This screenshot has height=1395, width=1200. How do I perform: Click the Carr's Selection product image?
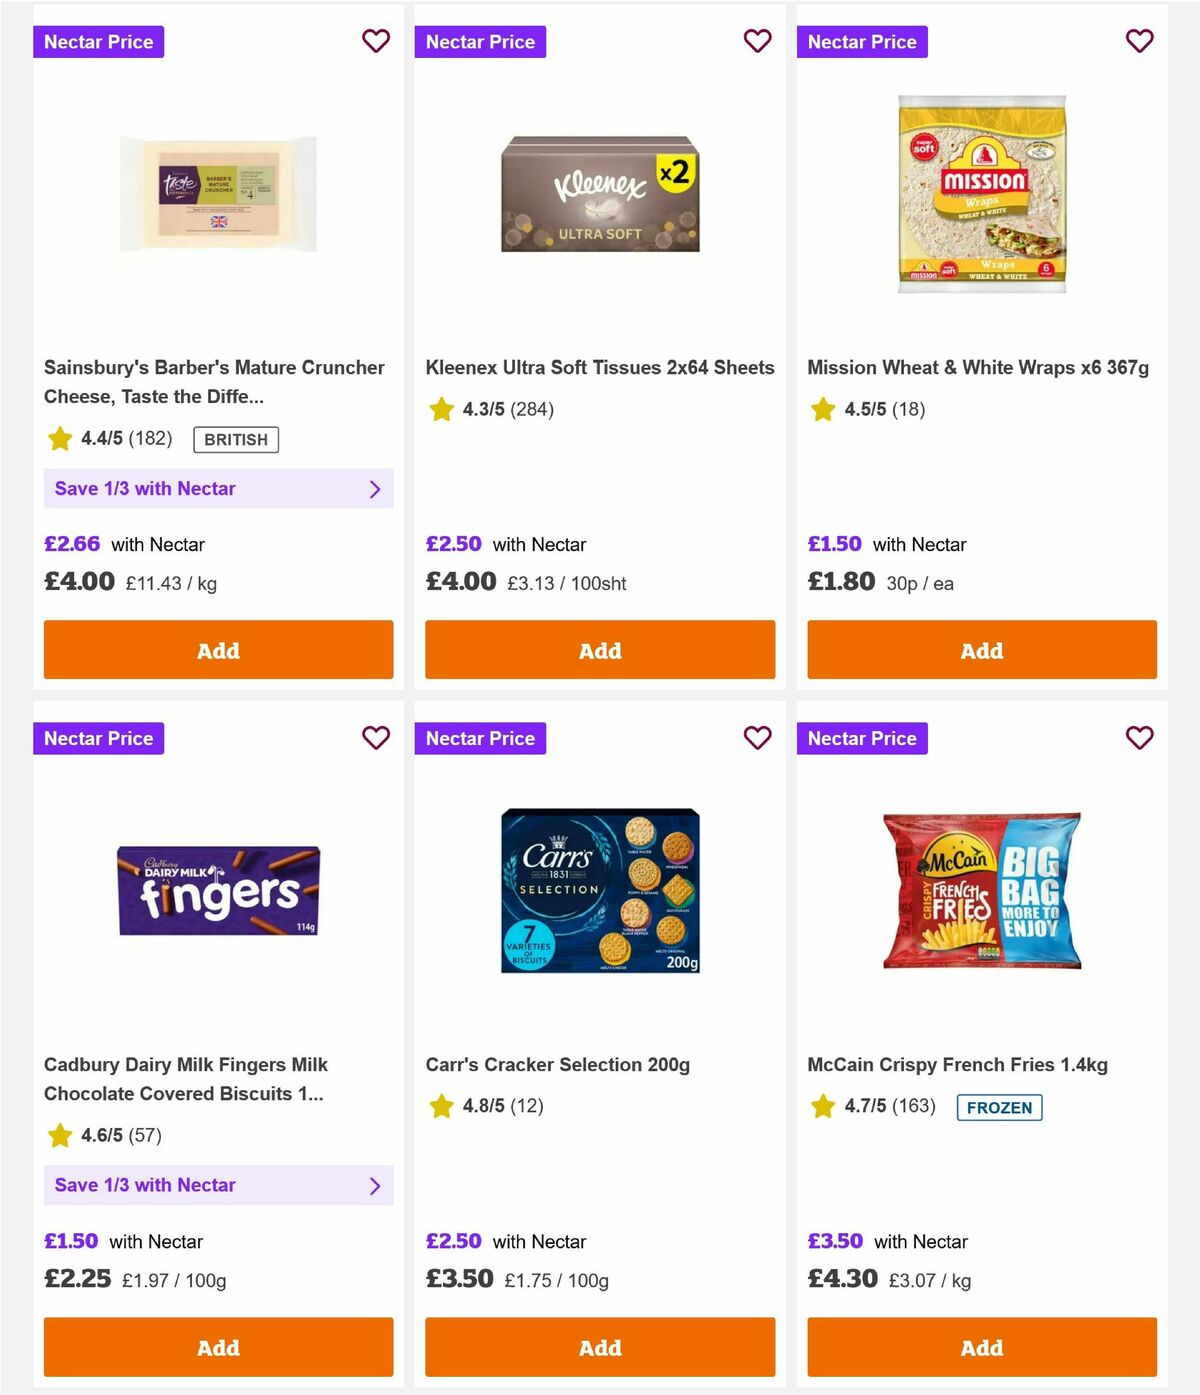point(599,892)
